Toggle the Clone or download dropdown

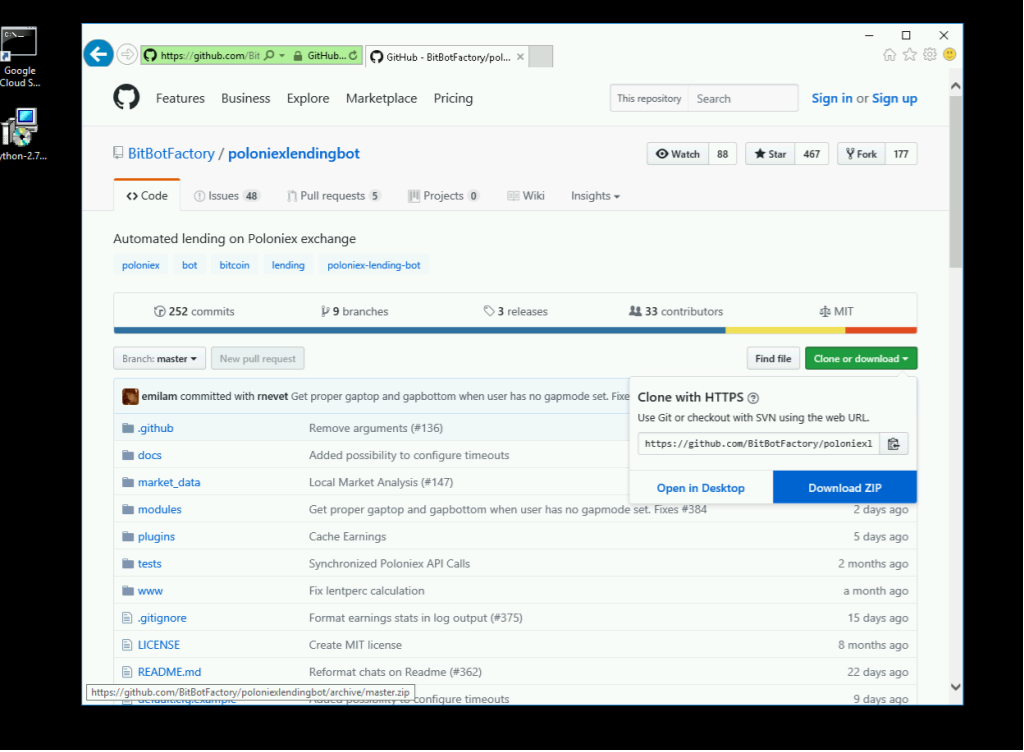[x=861, y=359]
